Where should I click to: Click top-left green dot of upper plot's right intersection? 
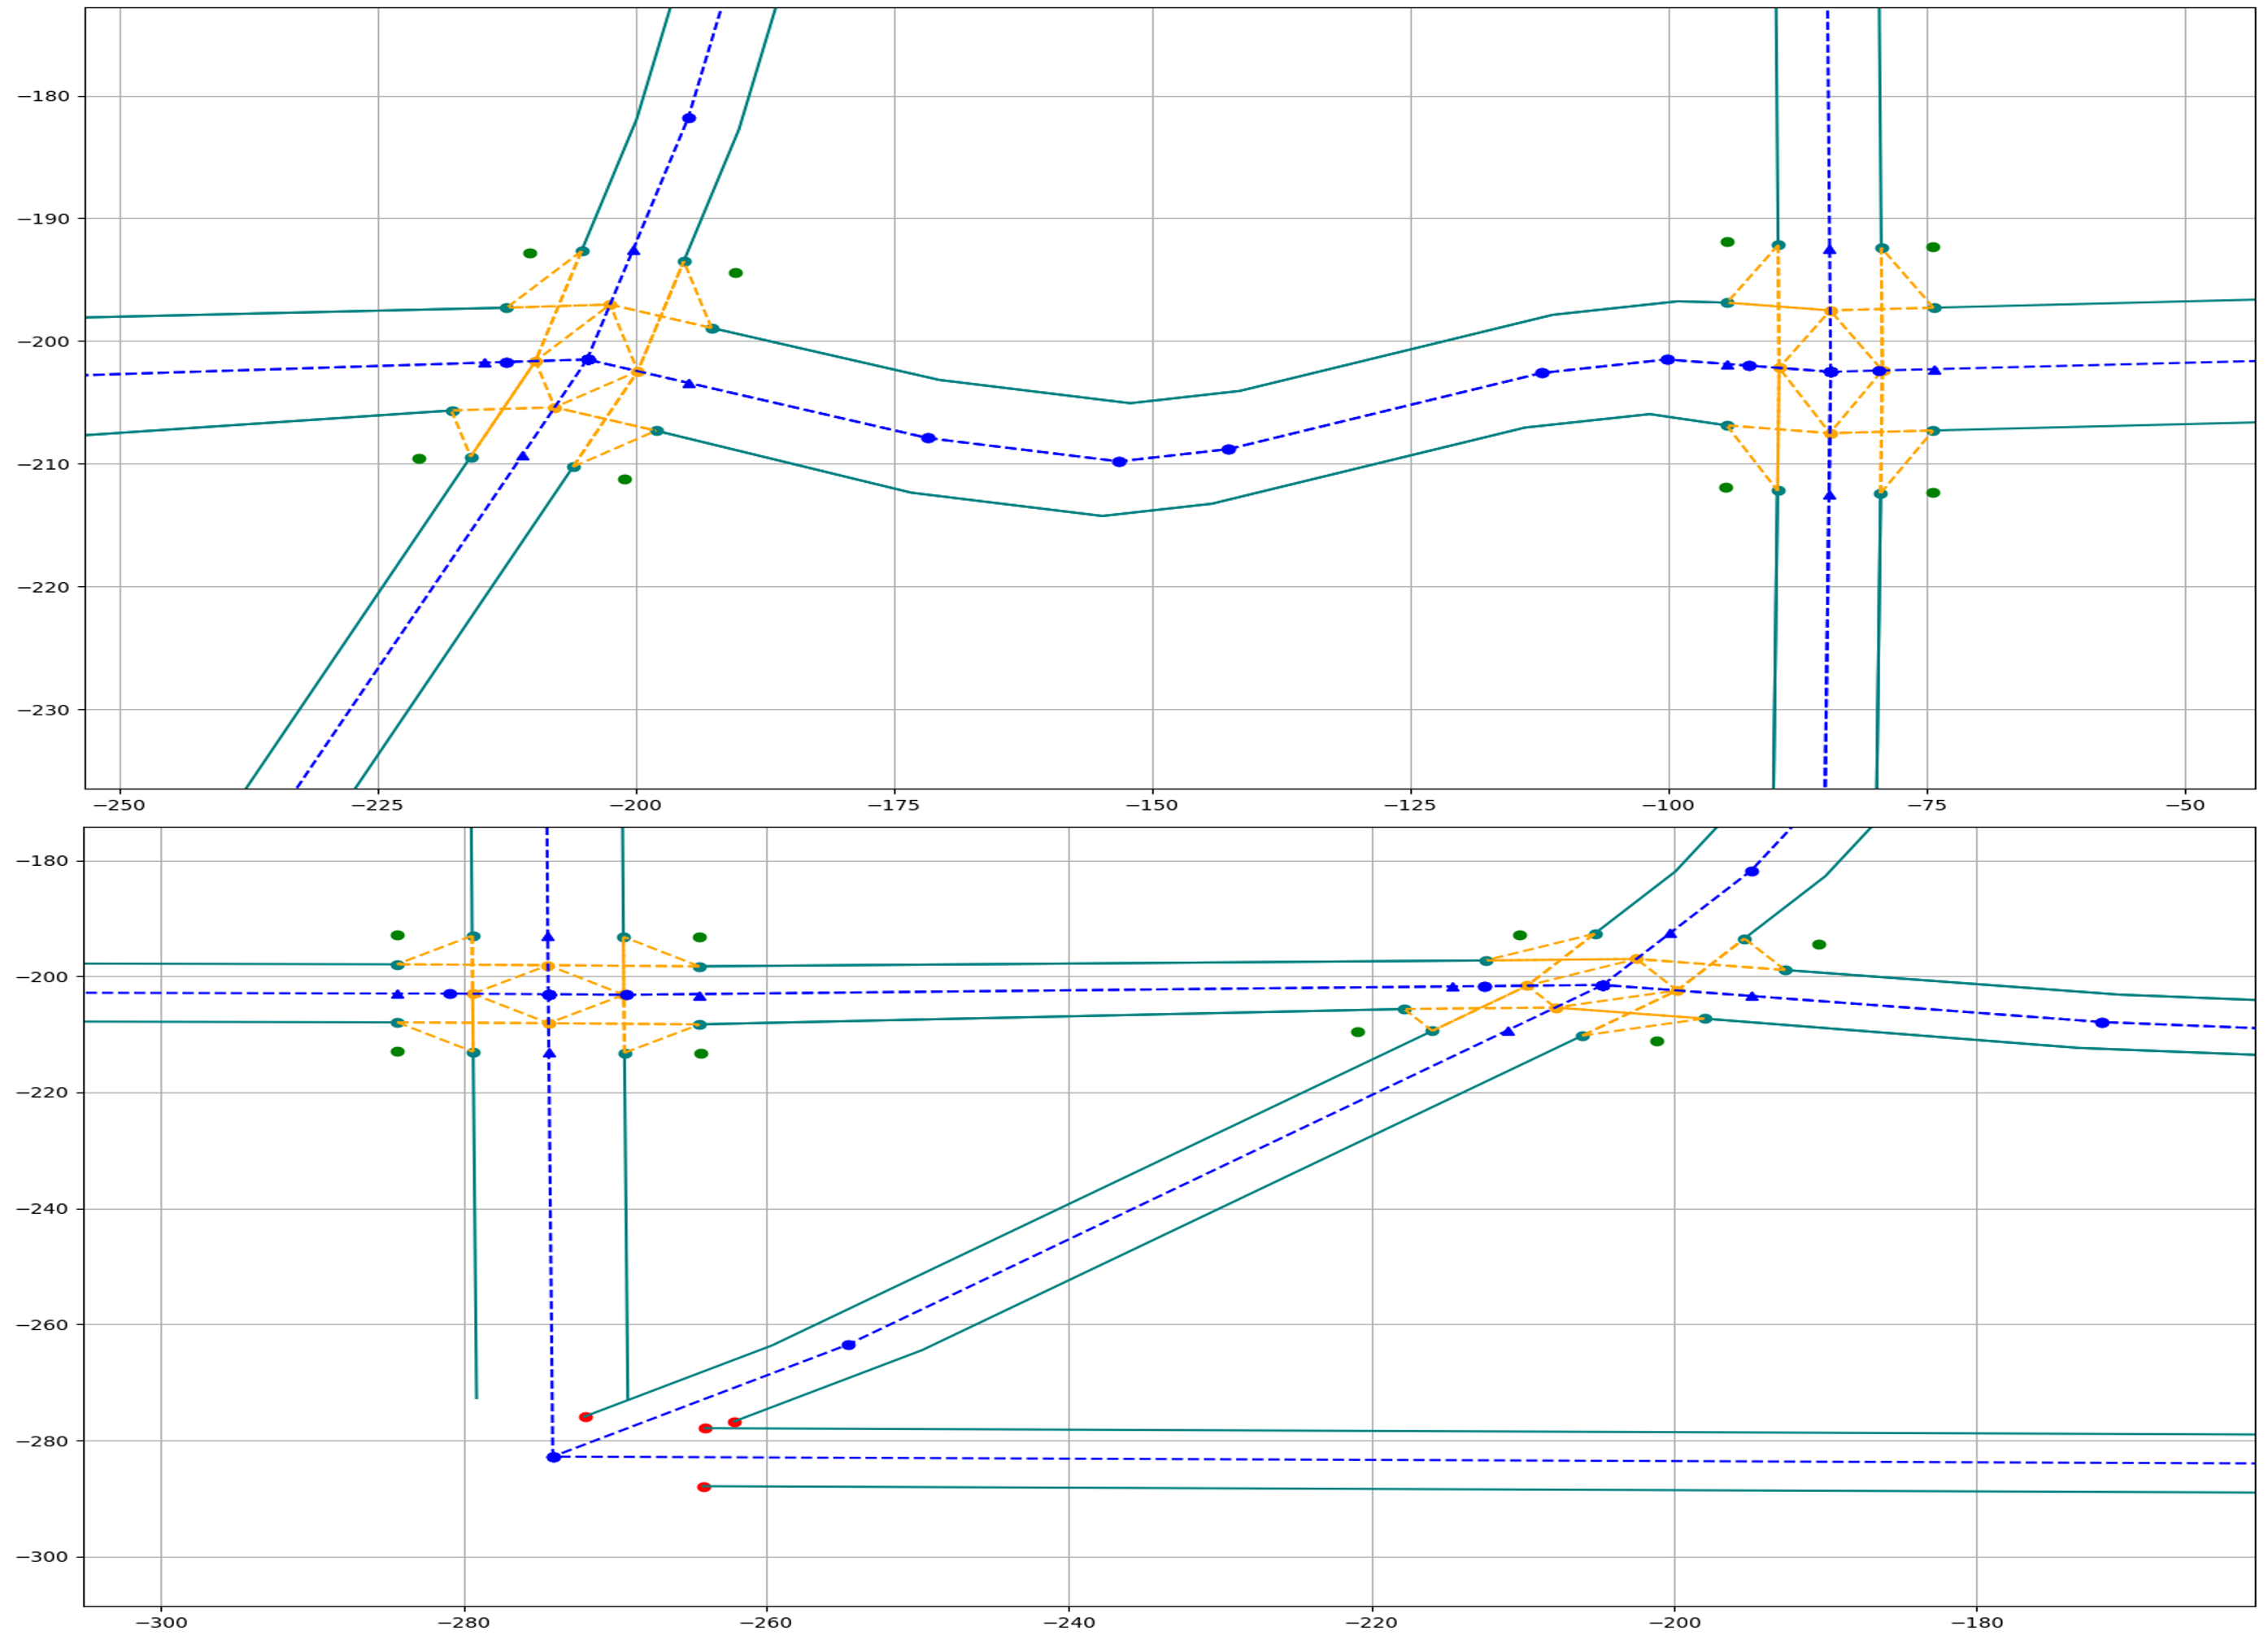pyautogui.click(x=1727, y=242)
